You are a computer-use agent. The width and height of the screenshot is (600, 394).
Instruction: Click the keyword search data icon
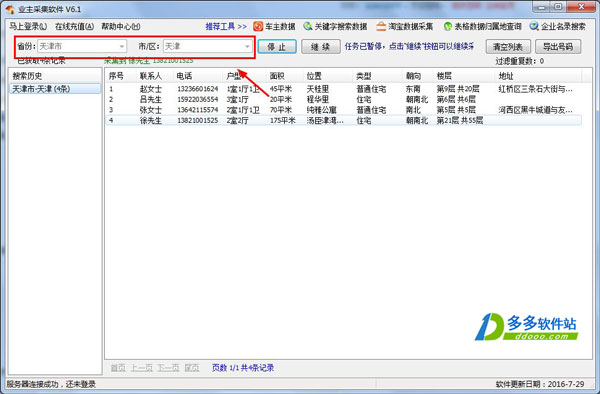click(x=308, y=26)
